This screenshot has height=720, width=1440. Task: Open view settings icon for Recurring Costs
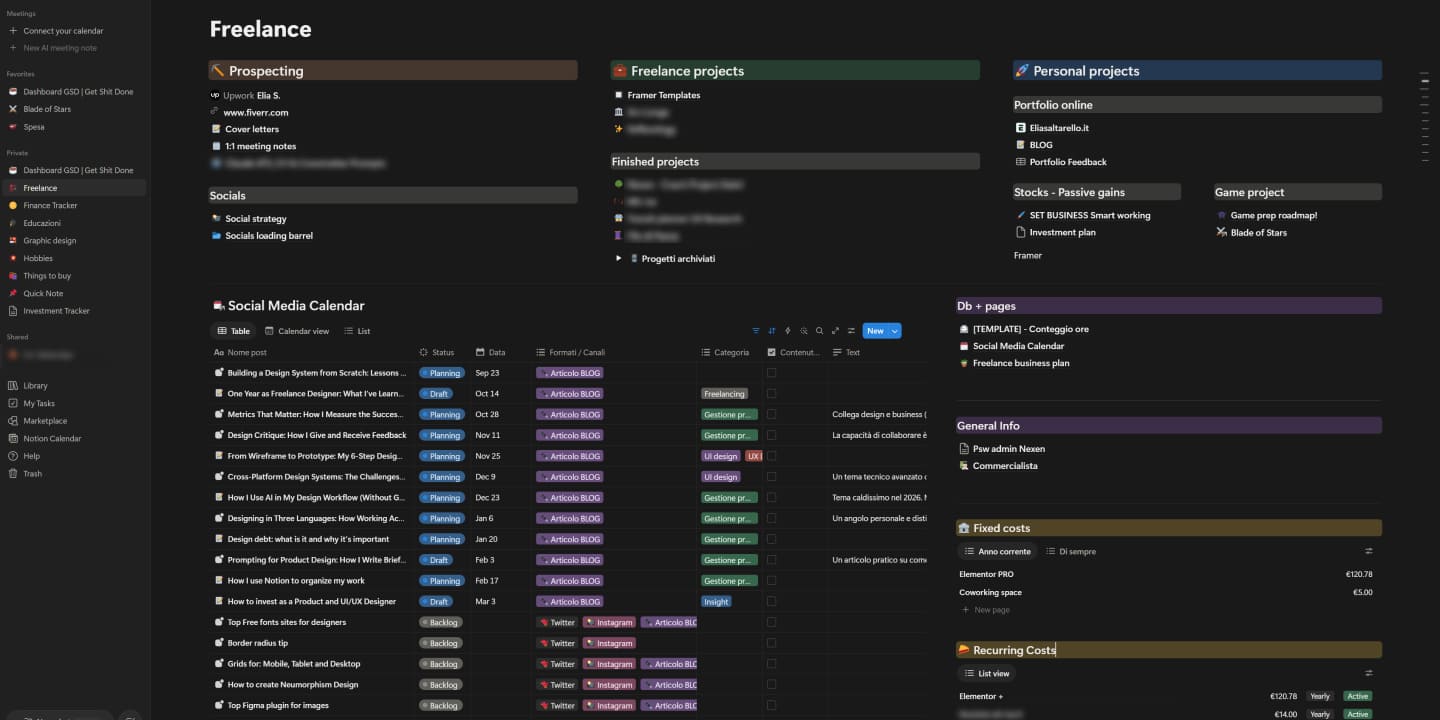(1369, 673)
